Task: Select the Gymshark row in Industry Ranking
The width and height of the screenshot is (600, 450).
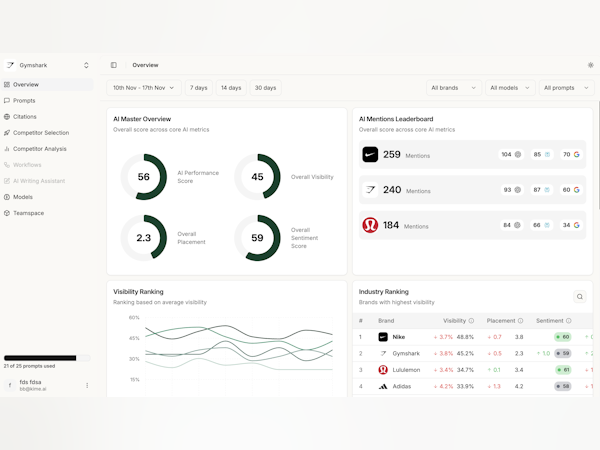Action: [x=473, y=354]
